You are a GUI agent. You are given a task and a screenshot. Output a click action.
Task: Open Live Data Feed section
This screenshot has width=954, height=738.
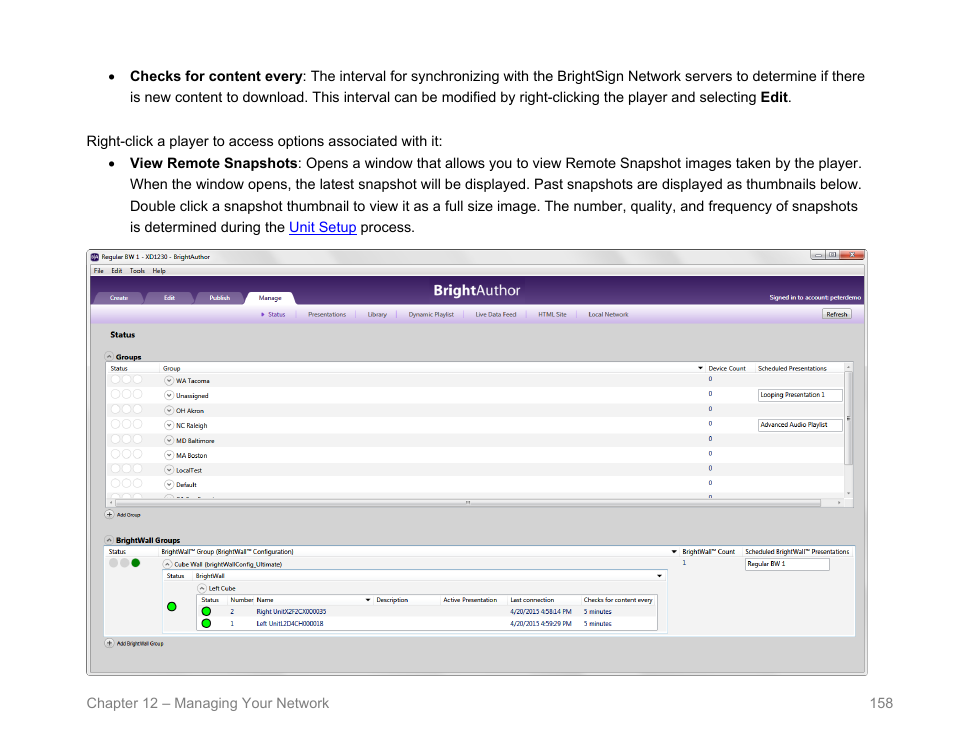pos(495,315)
